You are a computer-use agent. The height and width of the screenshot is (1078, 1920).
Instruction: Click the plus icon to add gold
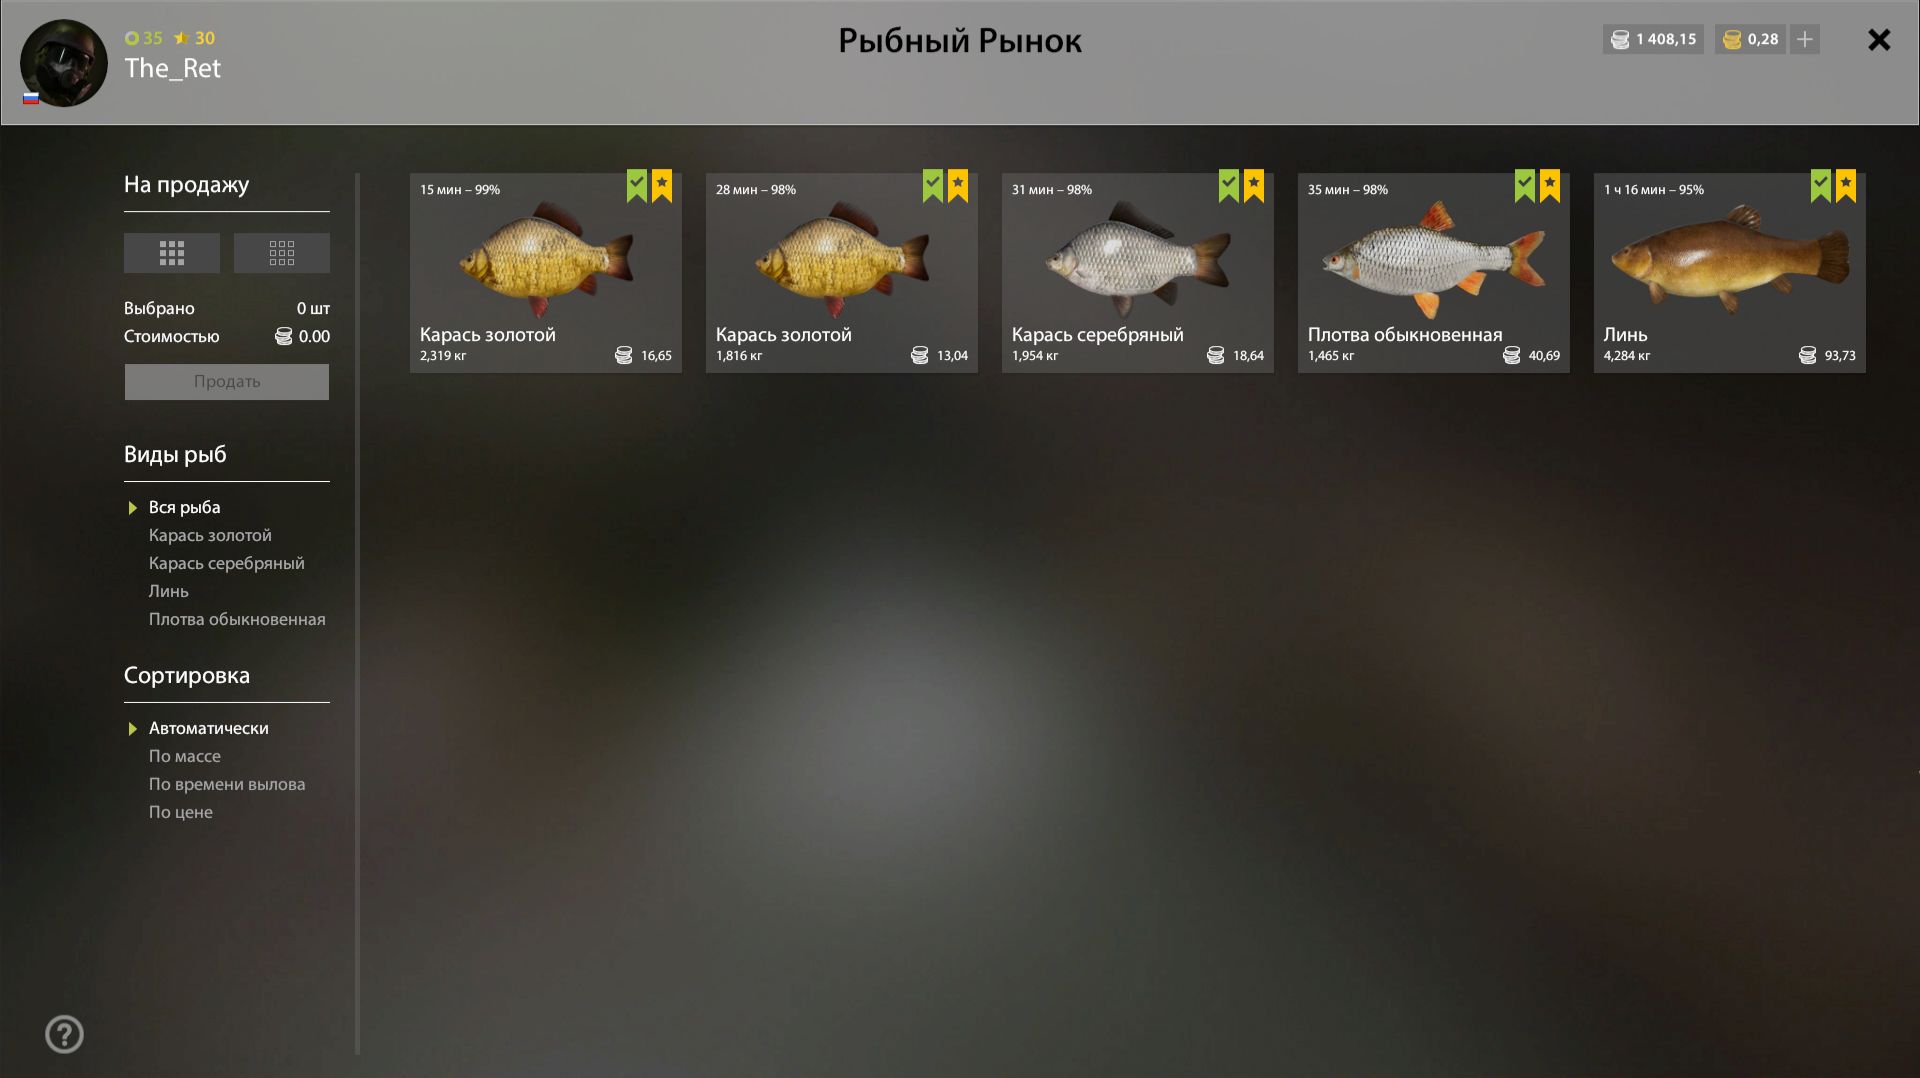point(1805,39)
